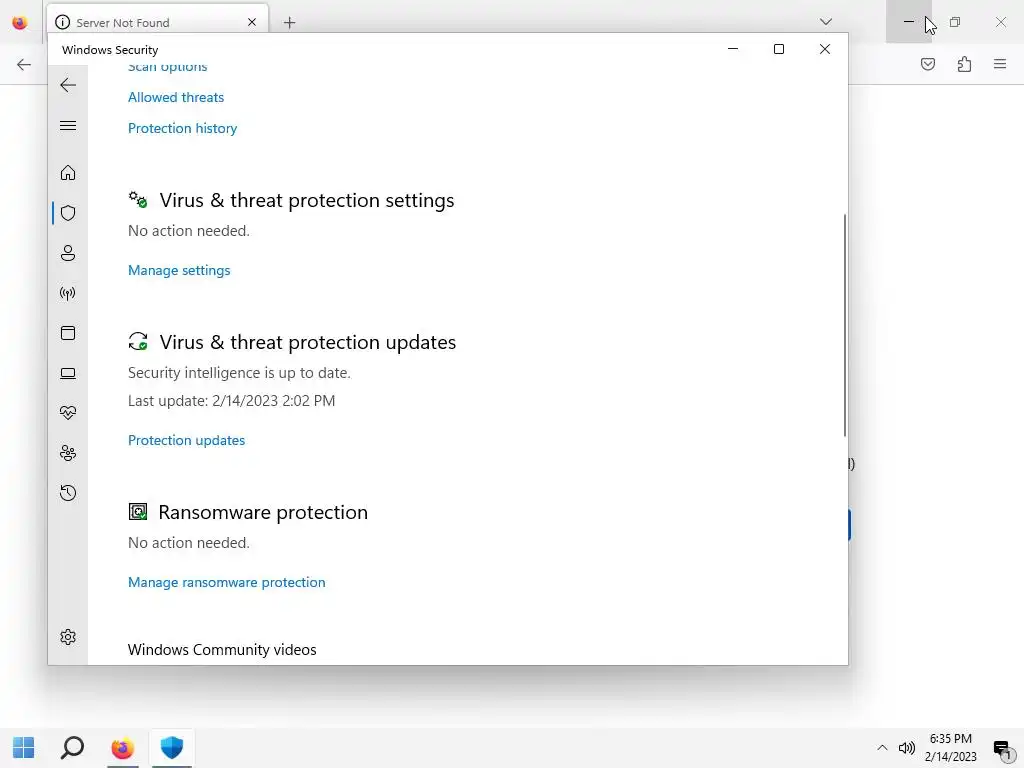Viewport: 1024px width, 768px height.
Task: Click the Scan options link
Action: (x=167, y=67)
